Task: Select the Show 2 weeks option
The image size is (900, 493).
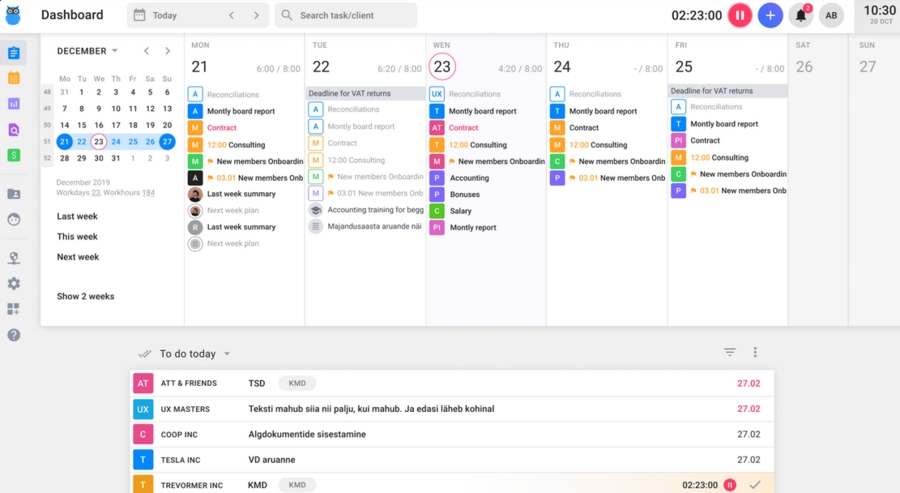Action: pyautogui.click(x=85, y=296)
